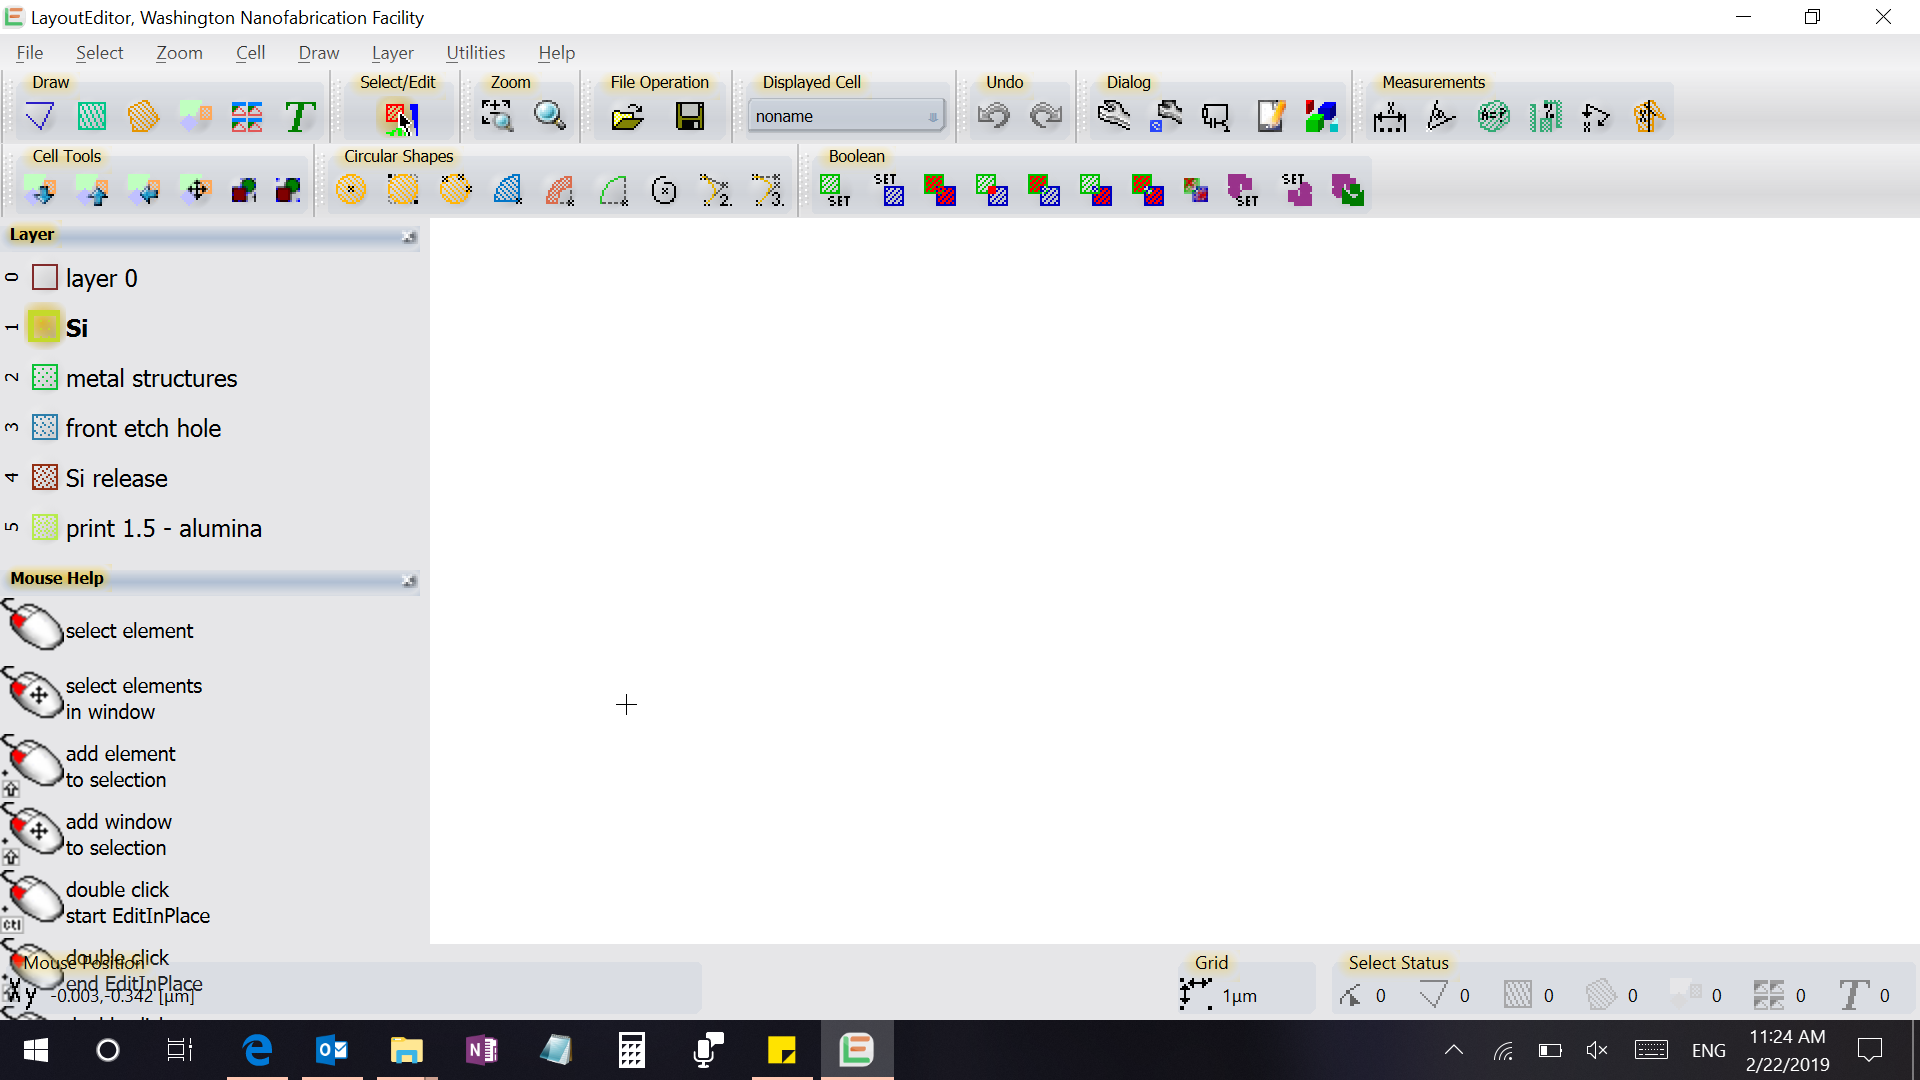Click the front etch hole blue swatch
Viewport: 1920px width, 1080px height.
tap(45, 427)
